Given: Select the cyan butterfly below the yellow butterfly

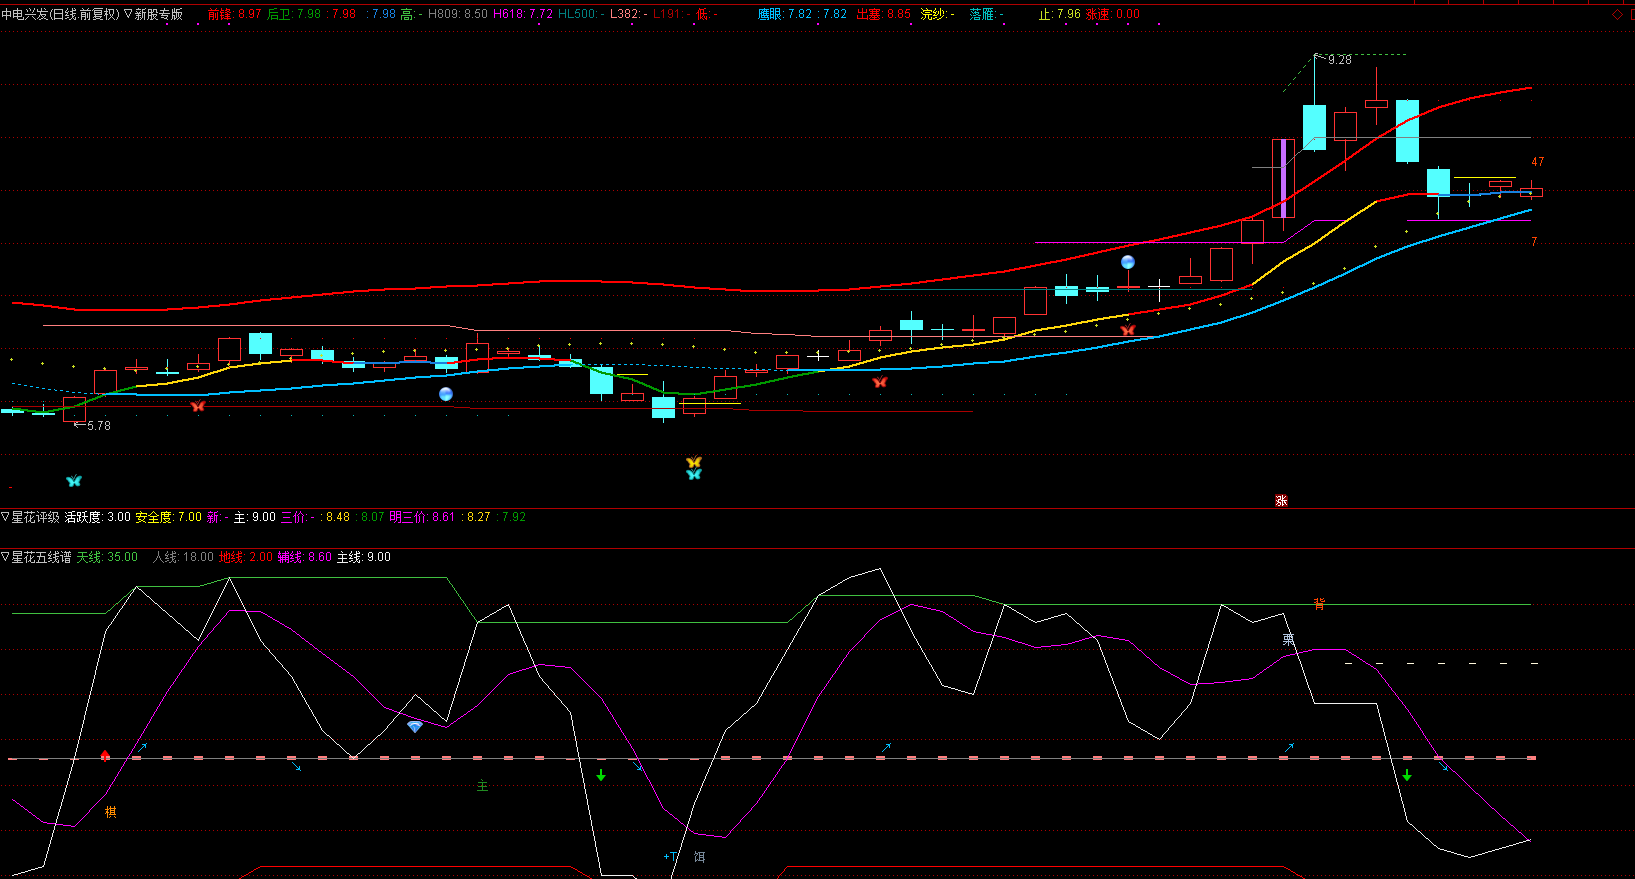Looking at the screenshot, I should pos(694,474).
